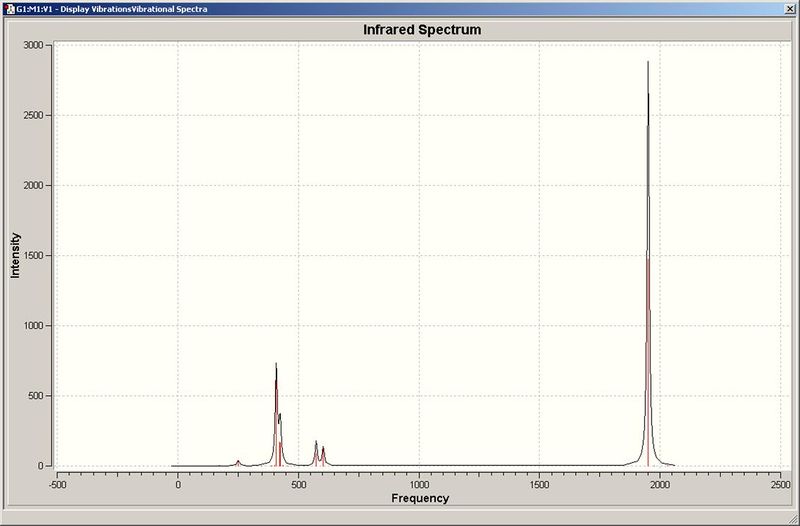Close the Vibrational Spectra window
This screenshot has height=526, width=800.
pos(790,9)
